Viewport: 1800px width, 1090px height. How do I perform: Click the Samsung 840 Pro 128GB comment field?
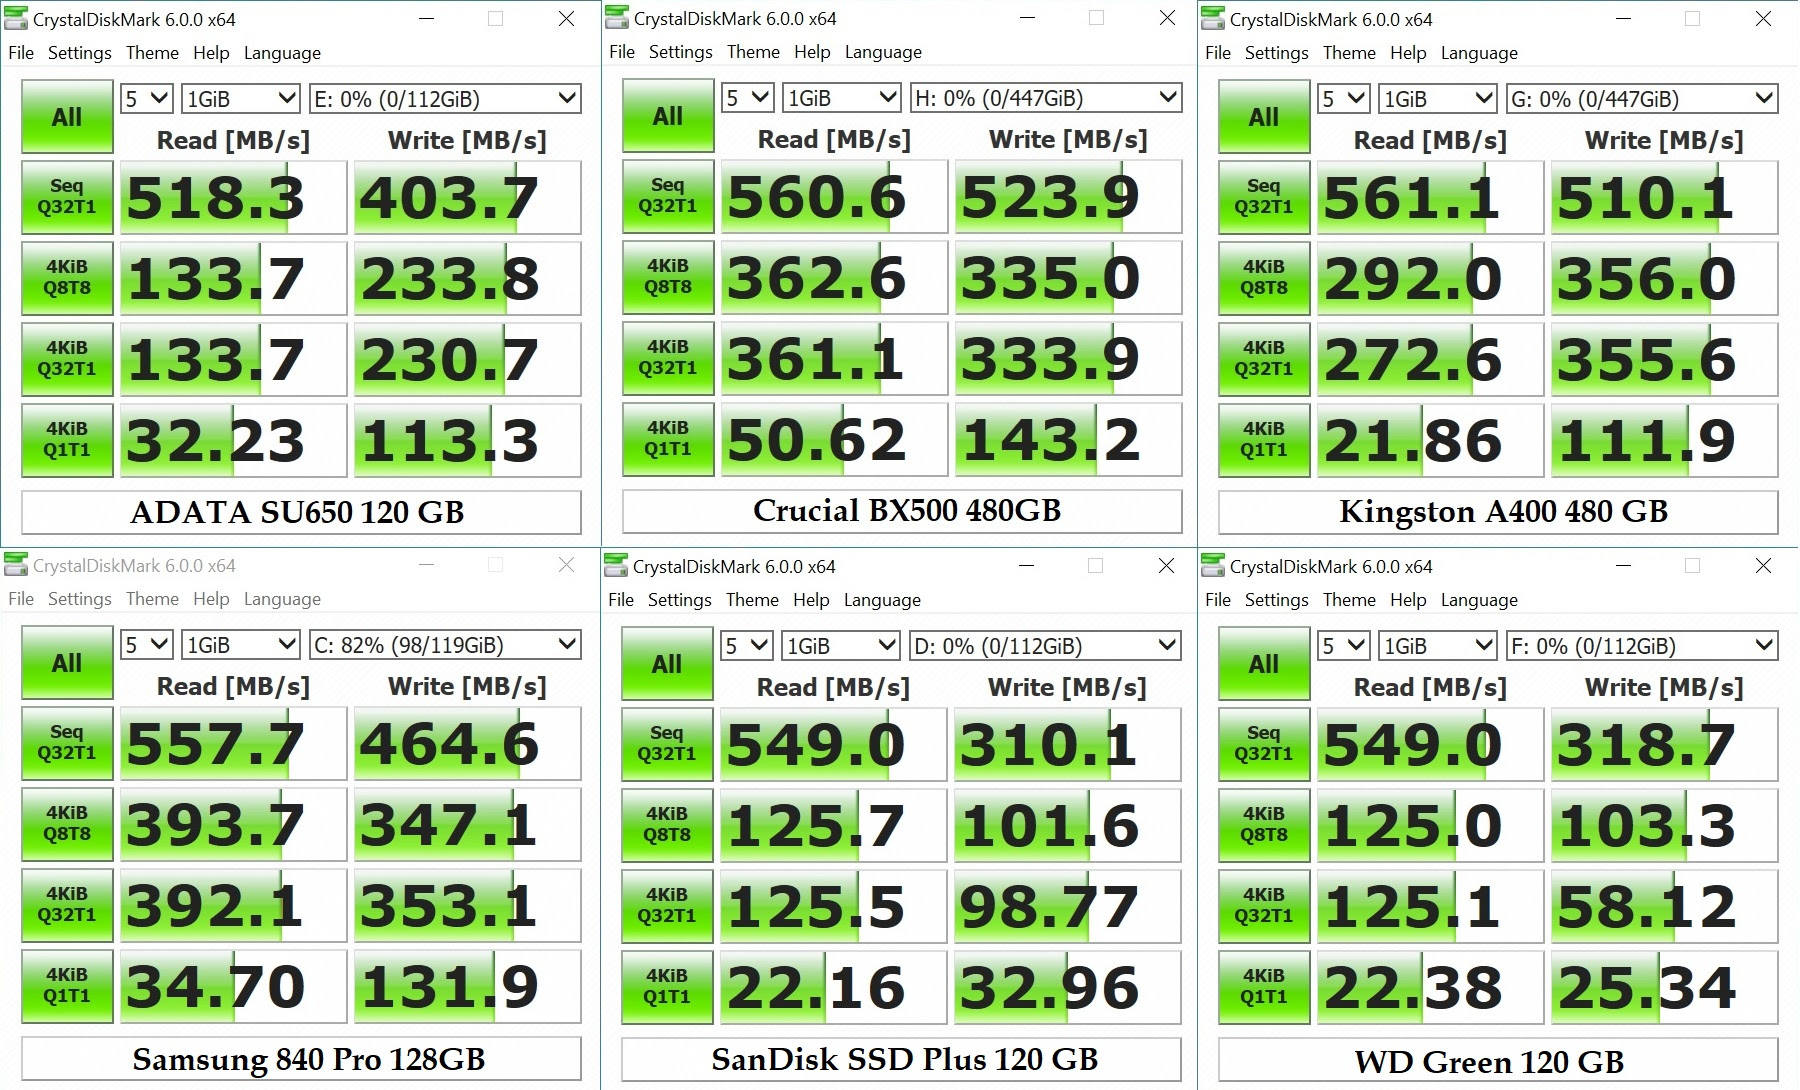click(x=301, y=1058)
